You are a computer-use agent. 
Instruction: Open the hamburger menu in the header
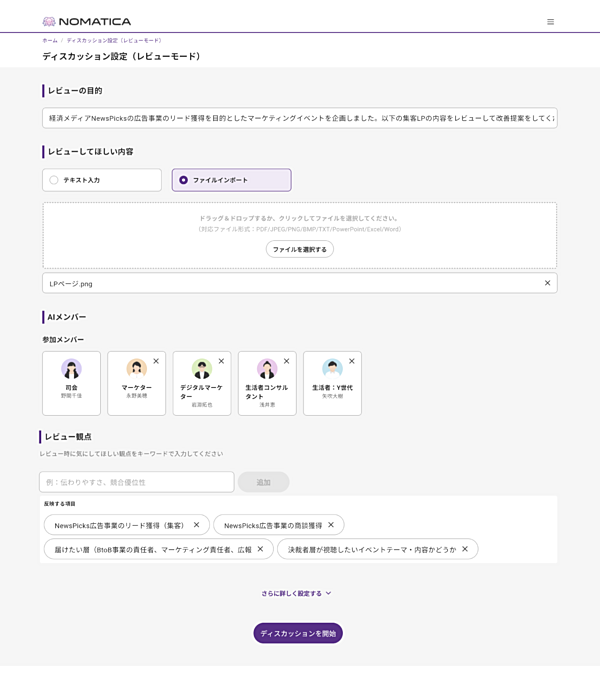click(550, 21)
